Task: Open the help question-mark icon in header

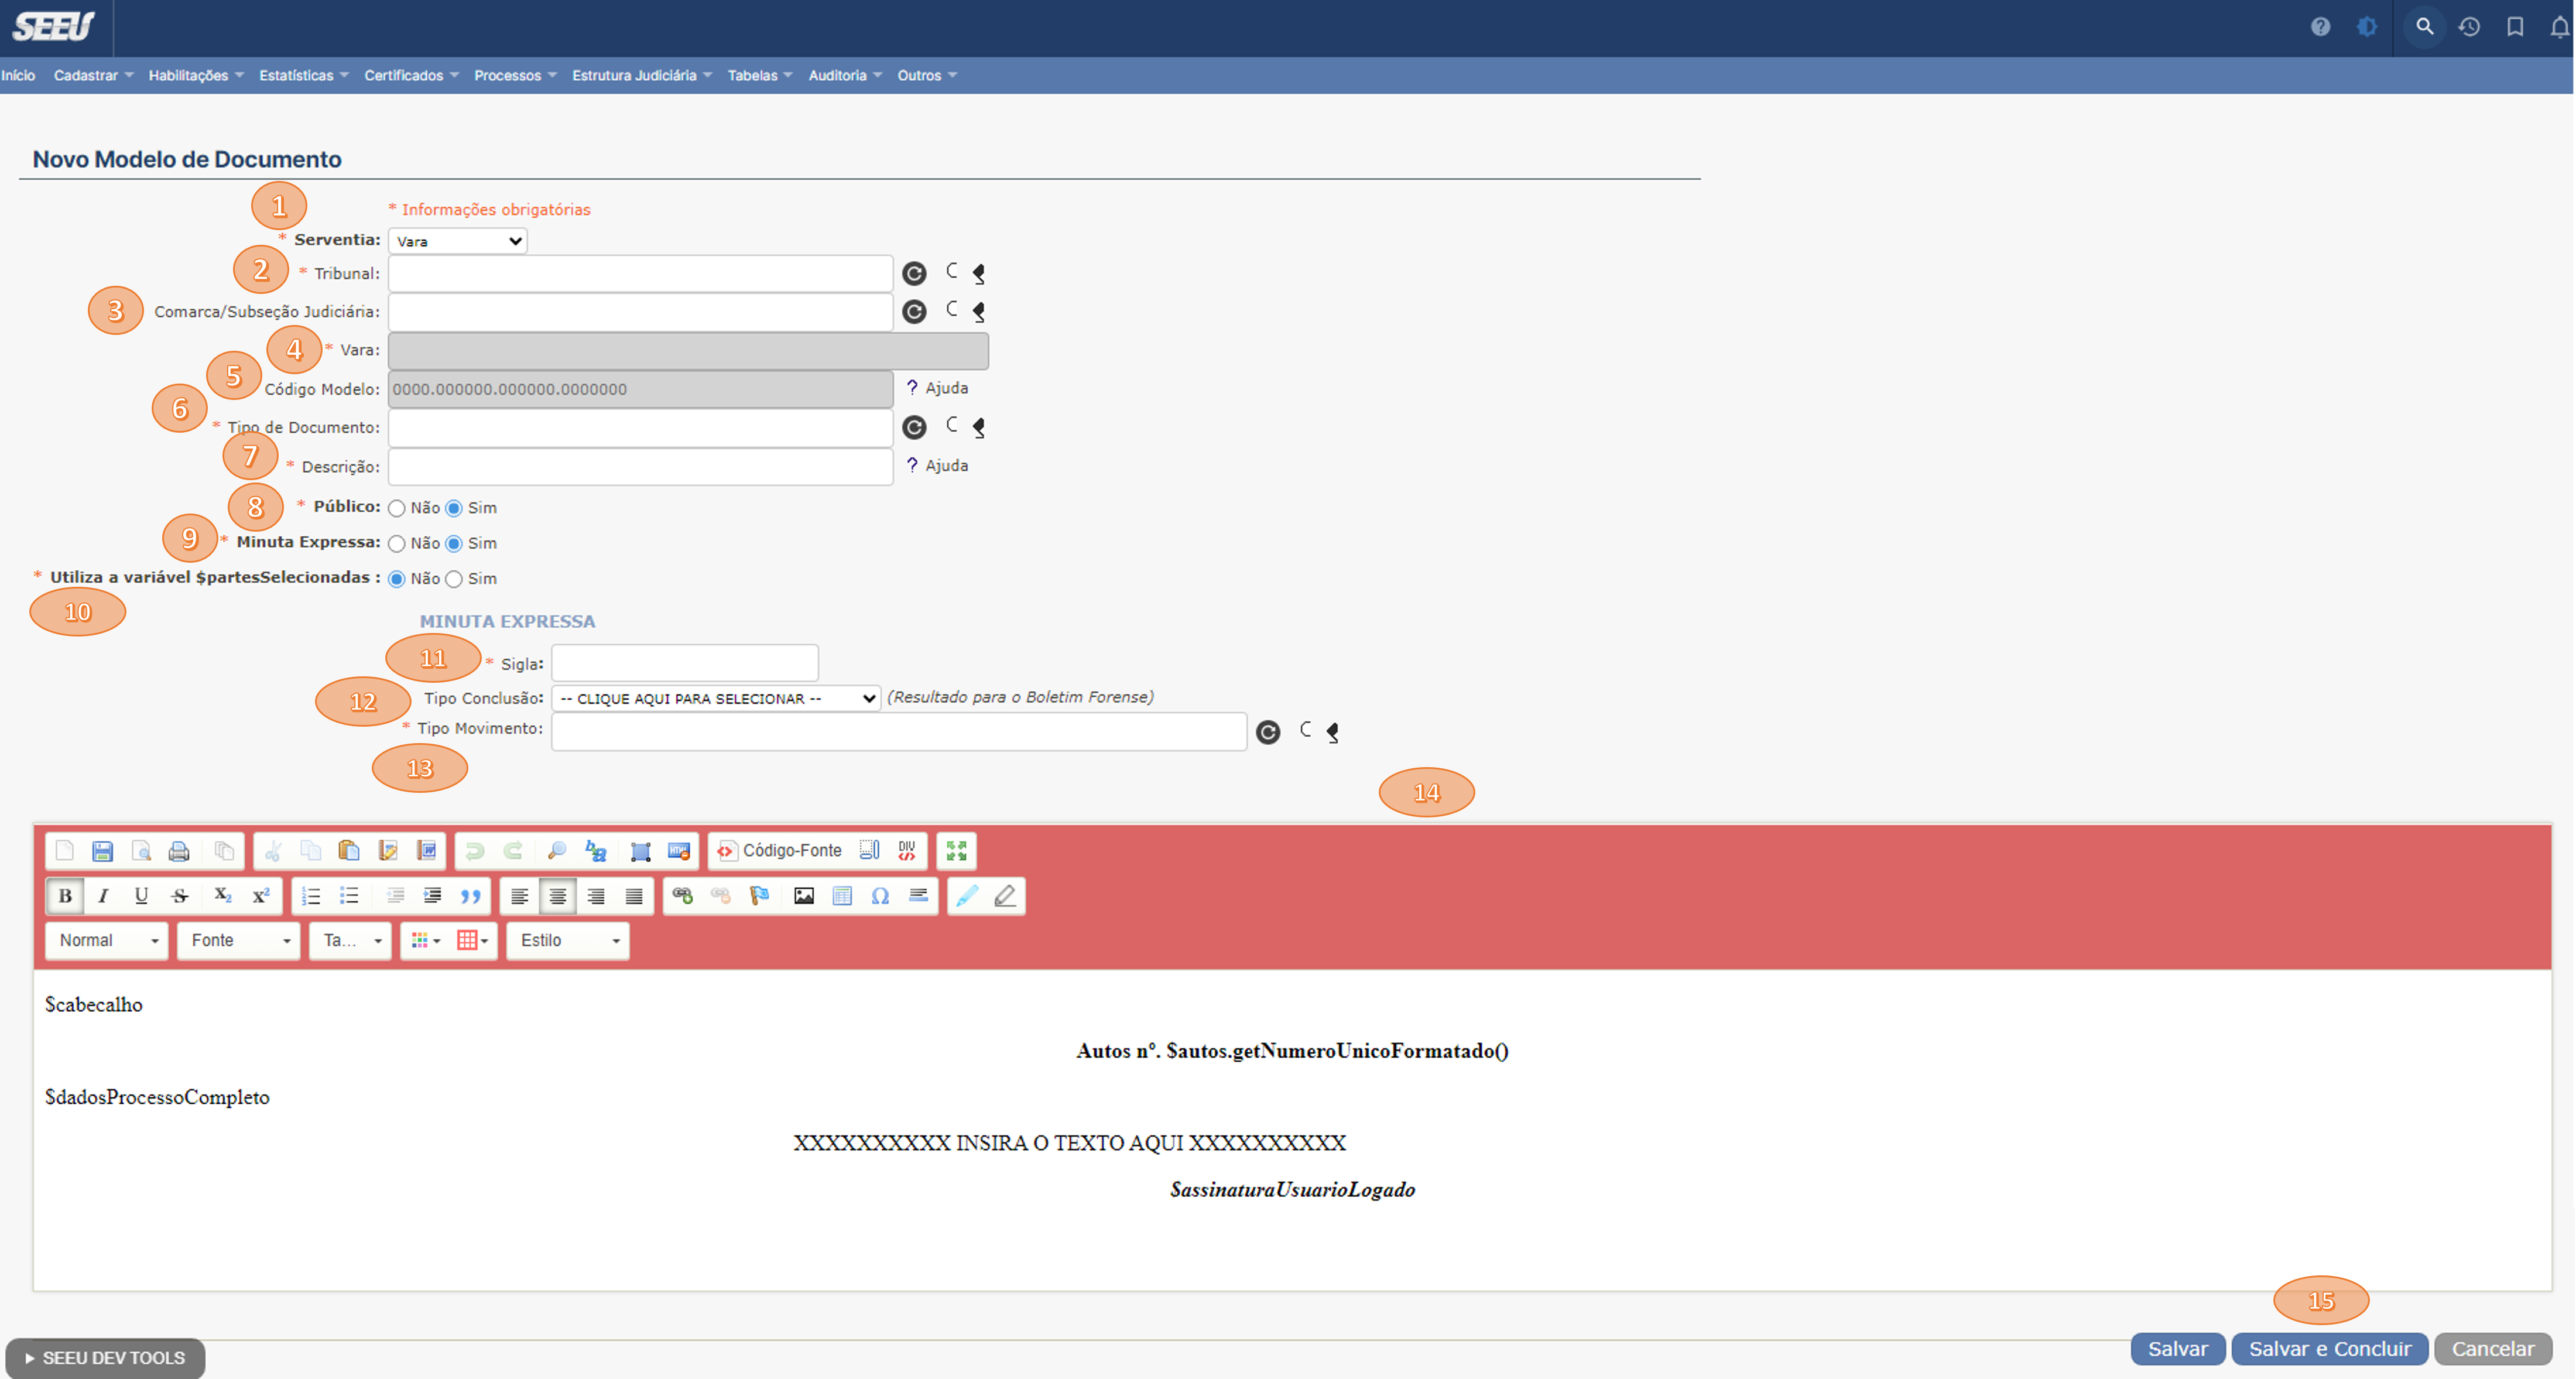Action: click(2320, 27)
